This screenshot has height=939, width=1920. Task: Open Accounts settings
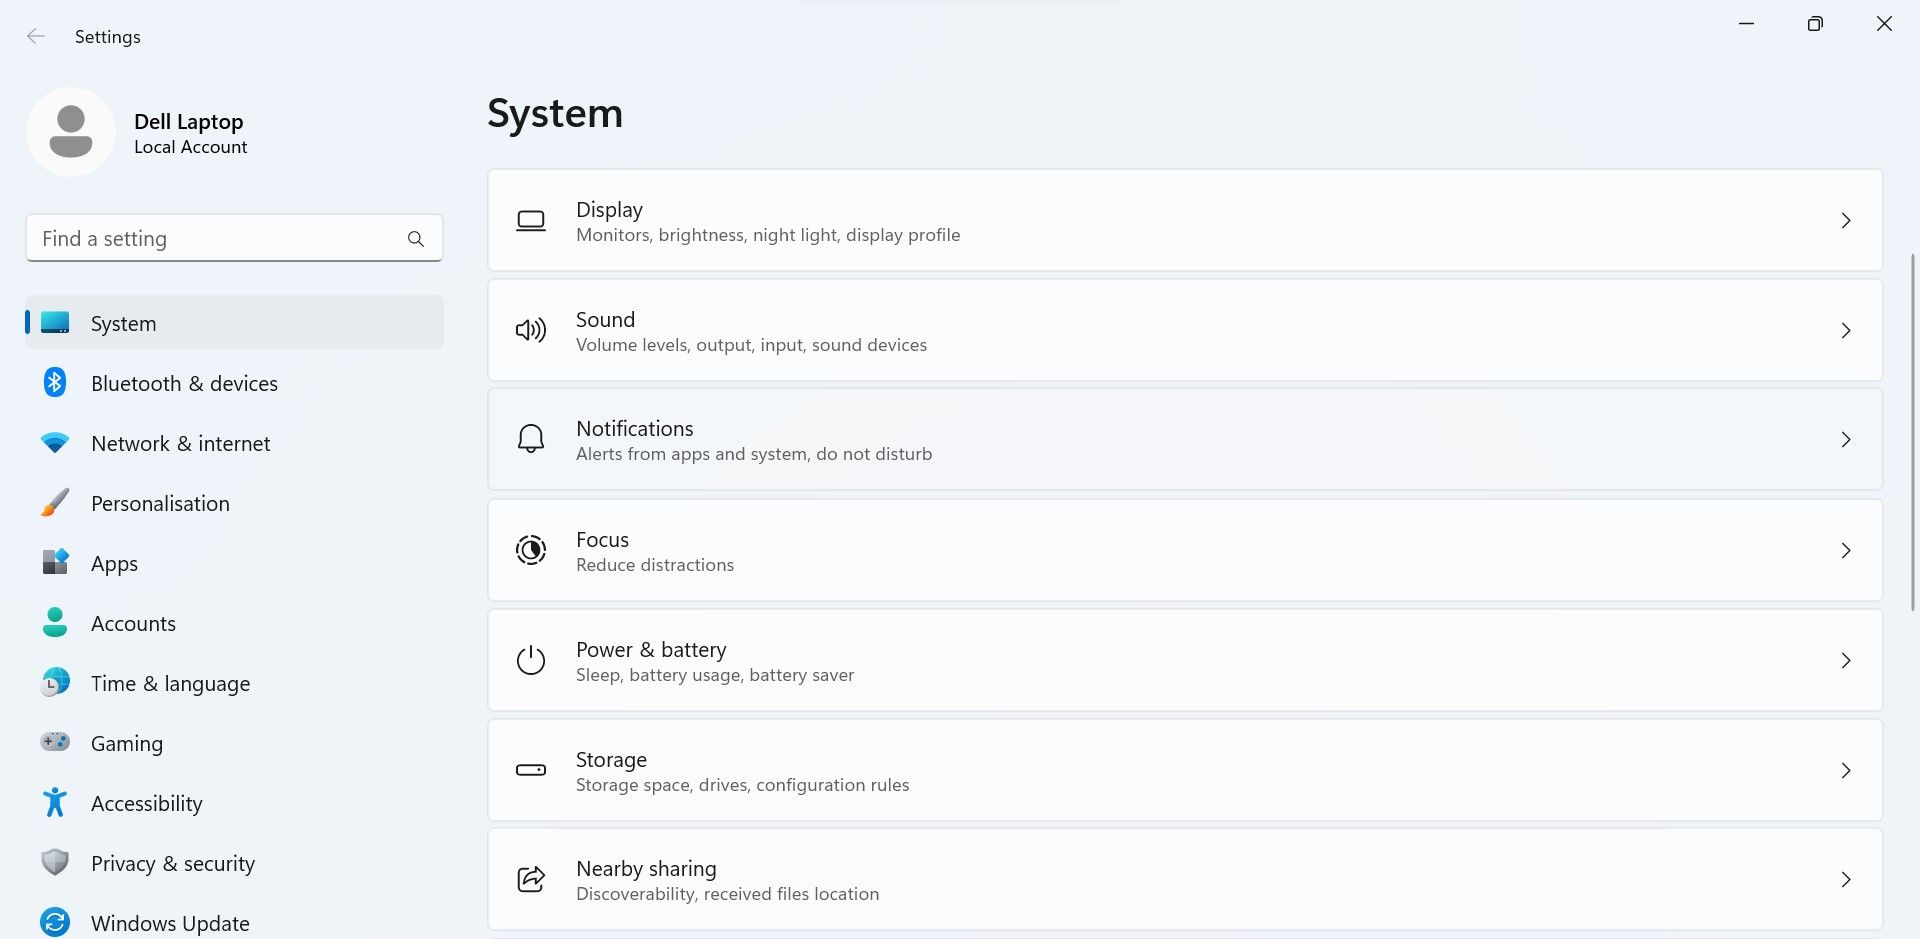click(133, 622)
